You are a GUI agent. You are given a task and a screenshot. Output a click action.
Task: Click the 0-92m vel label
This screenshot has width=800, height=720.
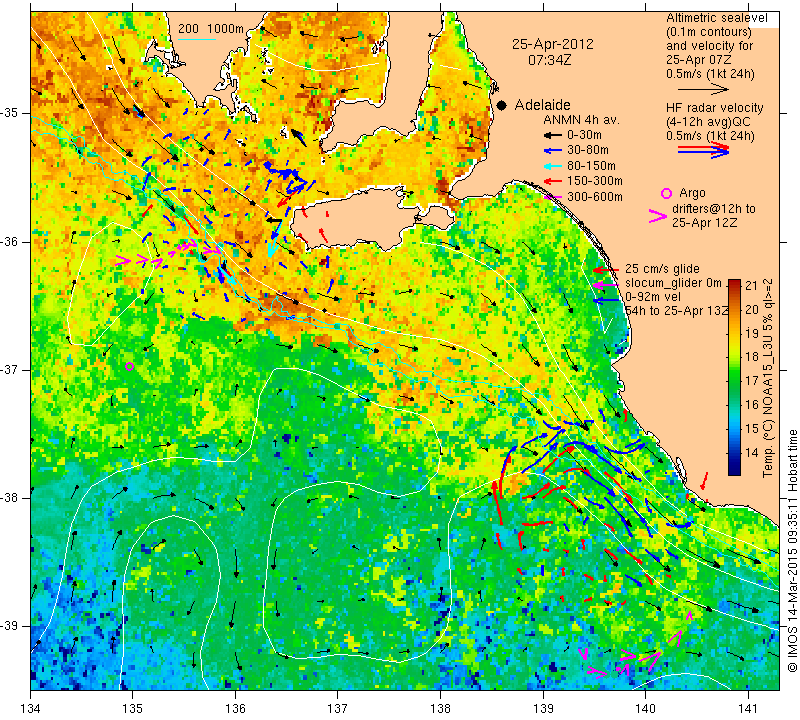653,297
